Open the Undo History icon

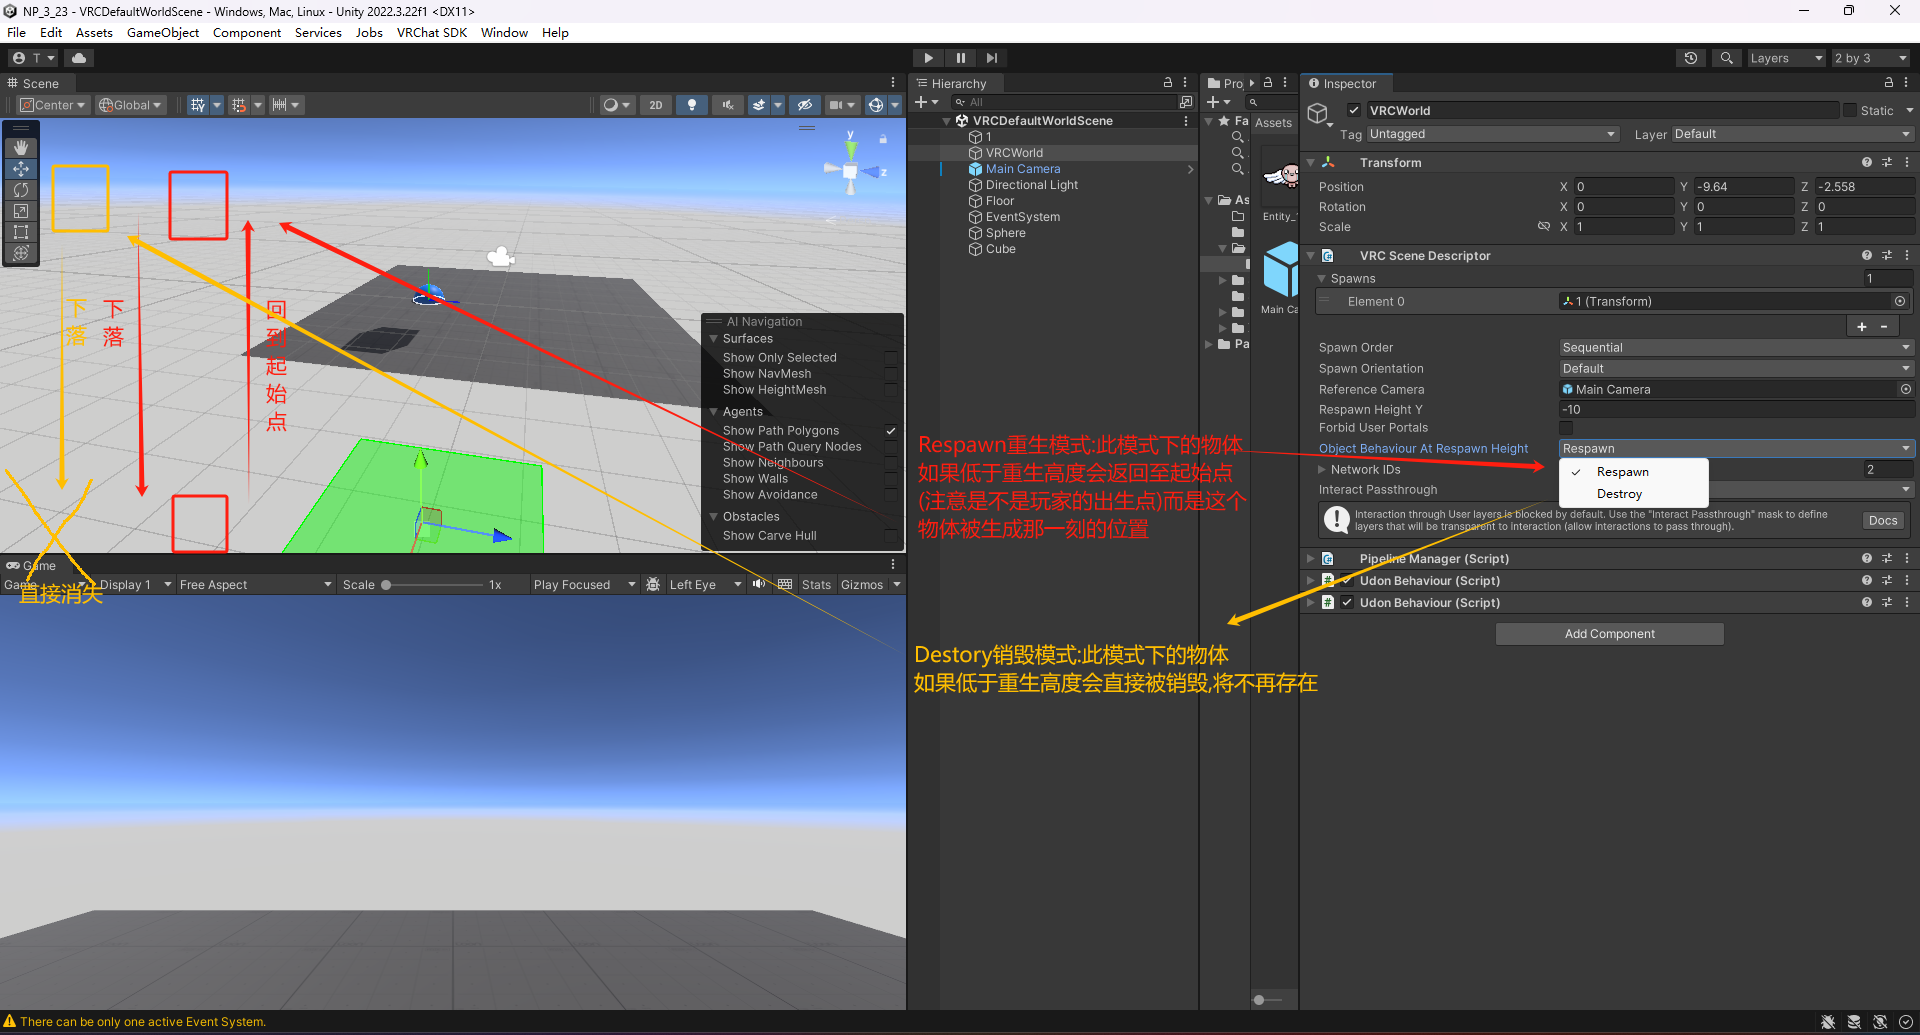pyautogui.click(x=1691, y=58)
